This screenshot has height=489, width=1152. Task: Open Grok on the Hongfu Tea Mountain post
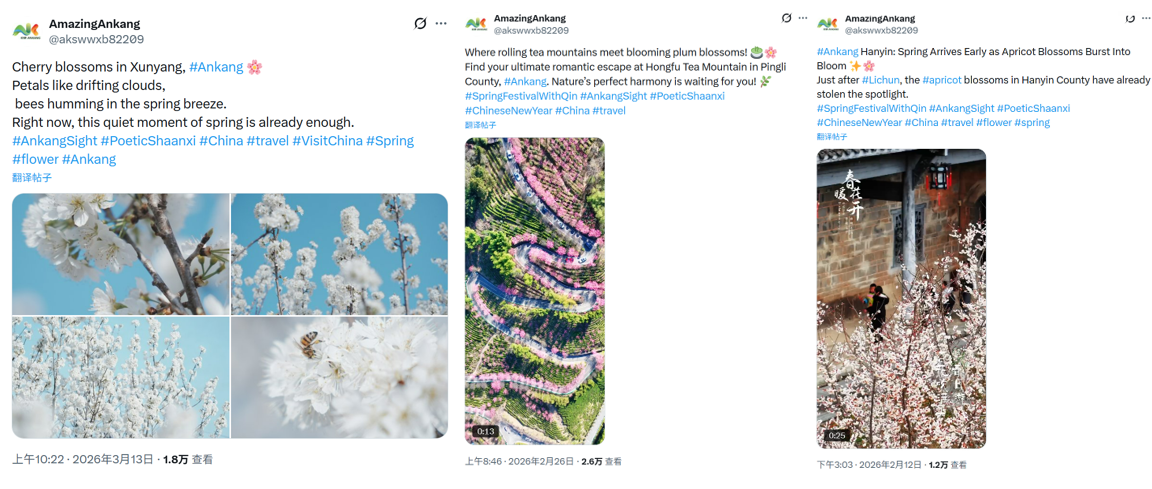point(786,18)
